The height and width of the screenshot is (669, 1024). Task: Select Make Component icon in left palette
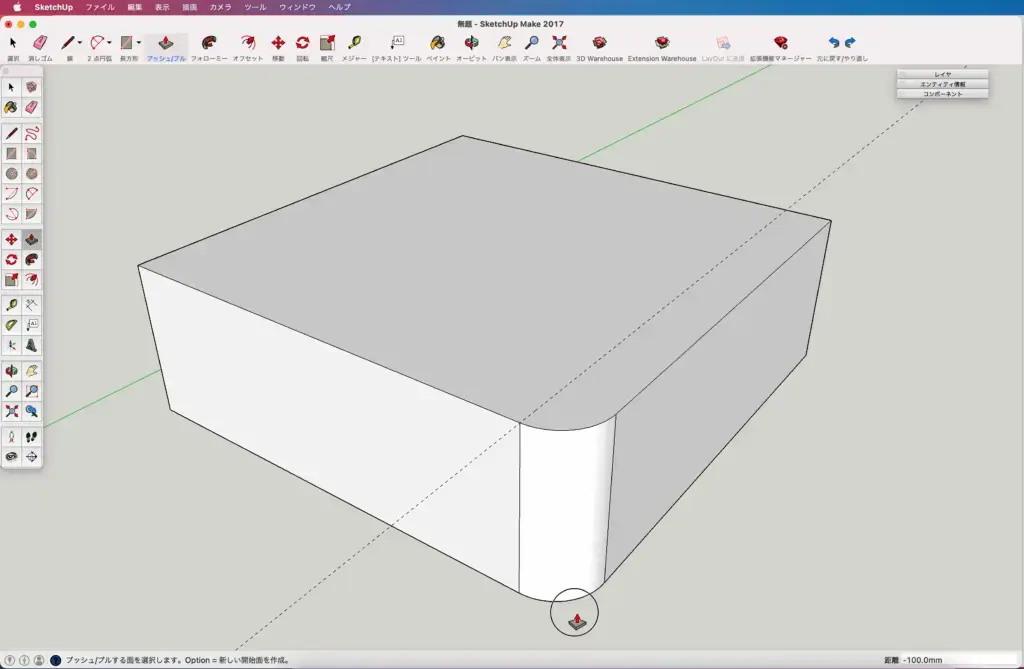tap(31, 87)
